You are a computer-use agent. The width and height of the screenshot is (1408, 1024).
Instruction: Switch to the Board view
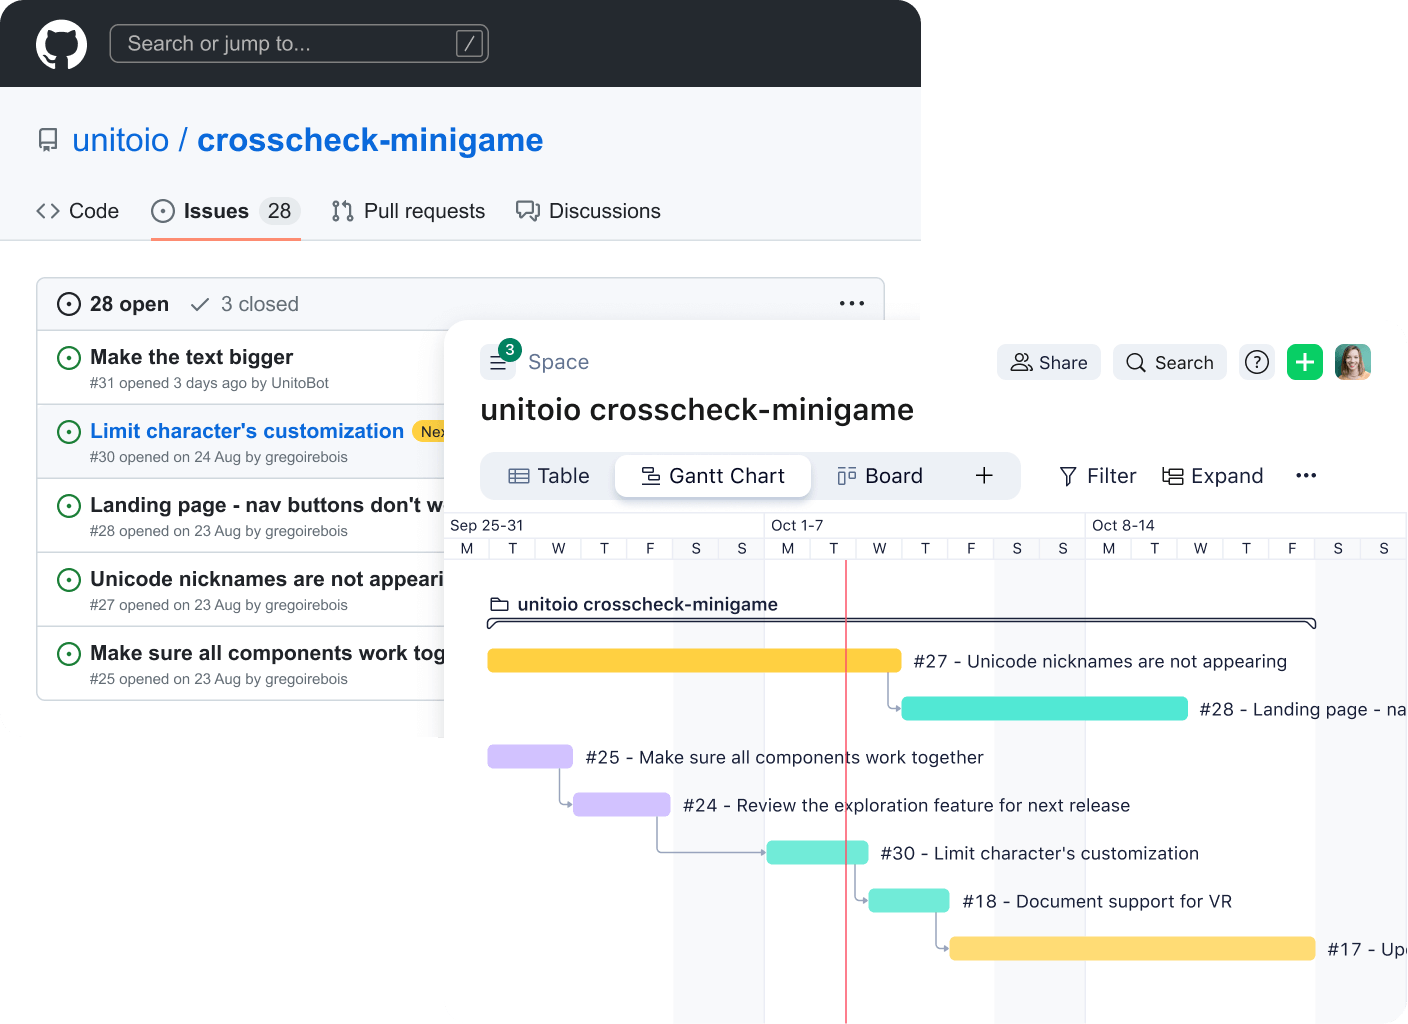click(880, 476)
